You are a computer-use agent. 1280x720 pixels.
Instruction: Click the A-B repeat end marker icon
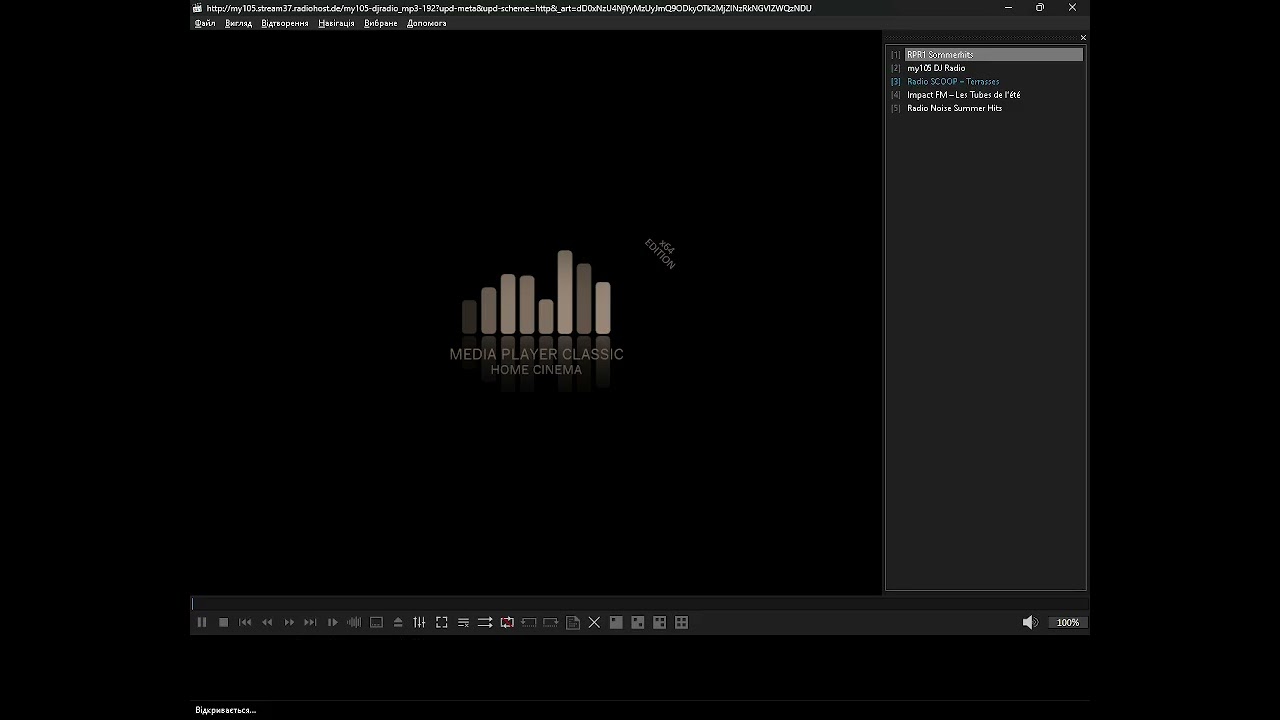pos(551,622)
